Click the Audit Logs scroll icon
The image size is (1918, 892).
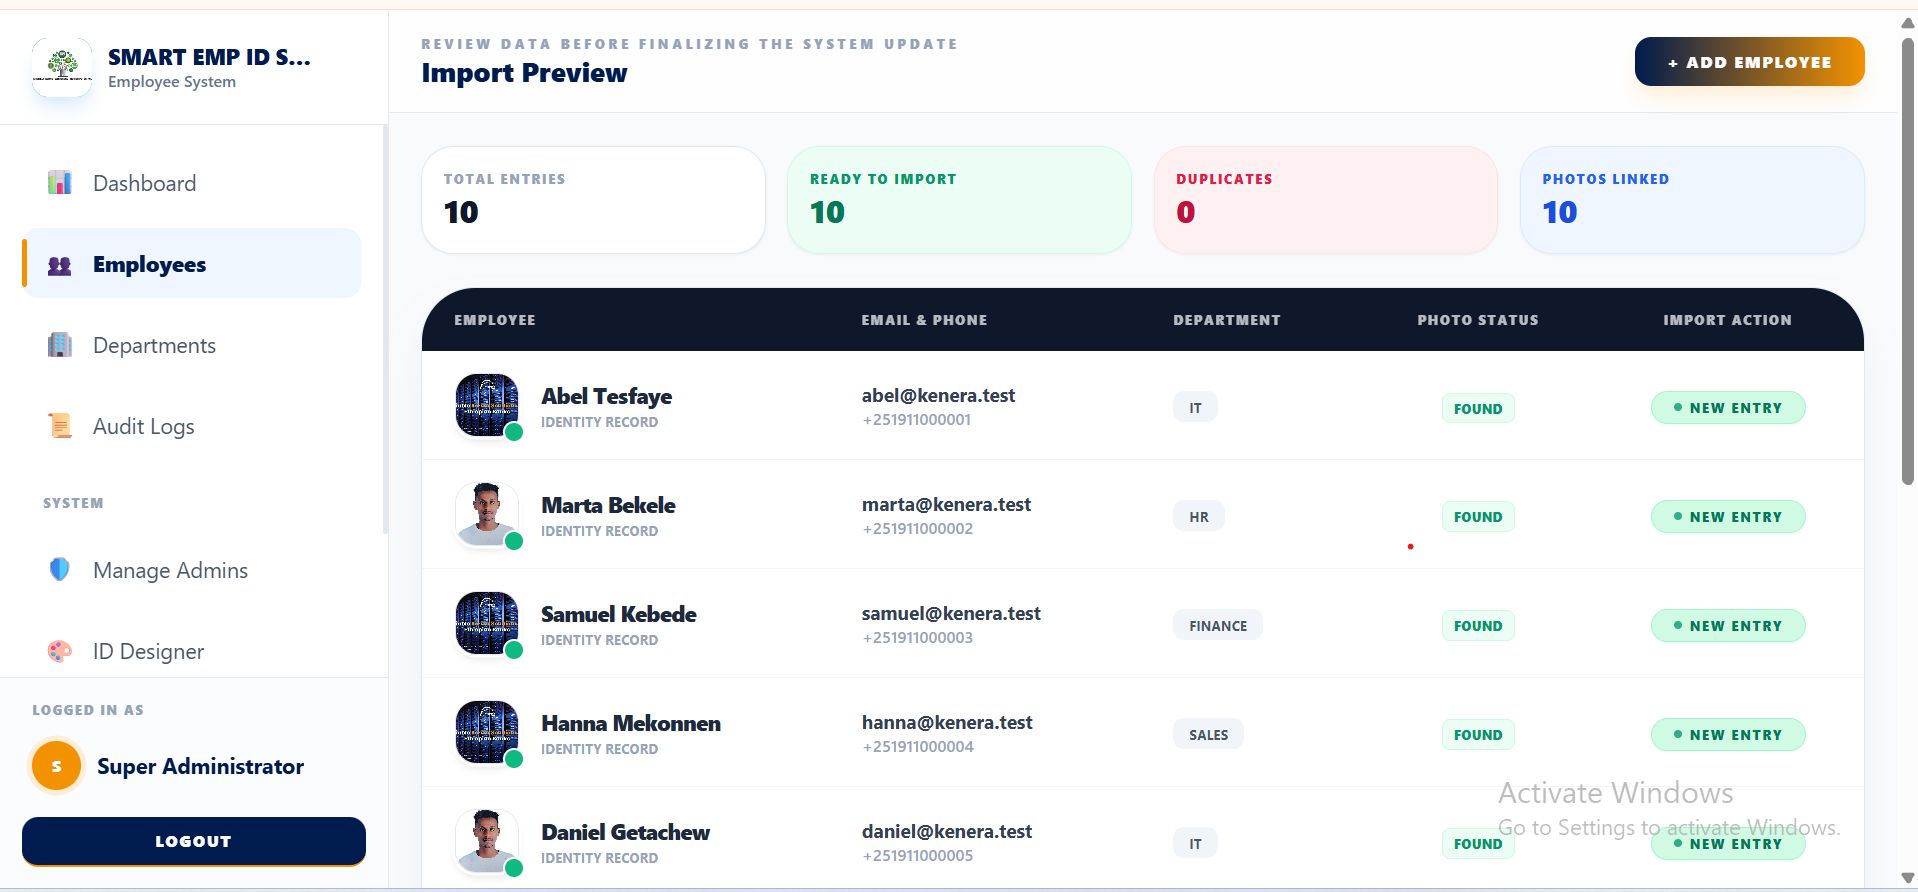tap(60, 427)
